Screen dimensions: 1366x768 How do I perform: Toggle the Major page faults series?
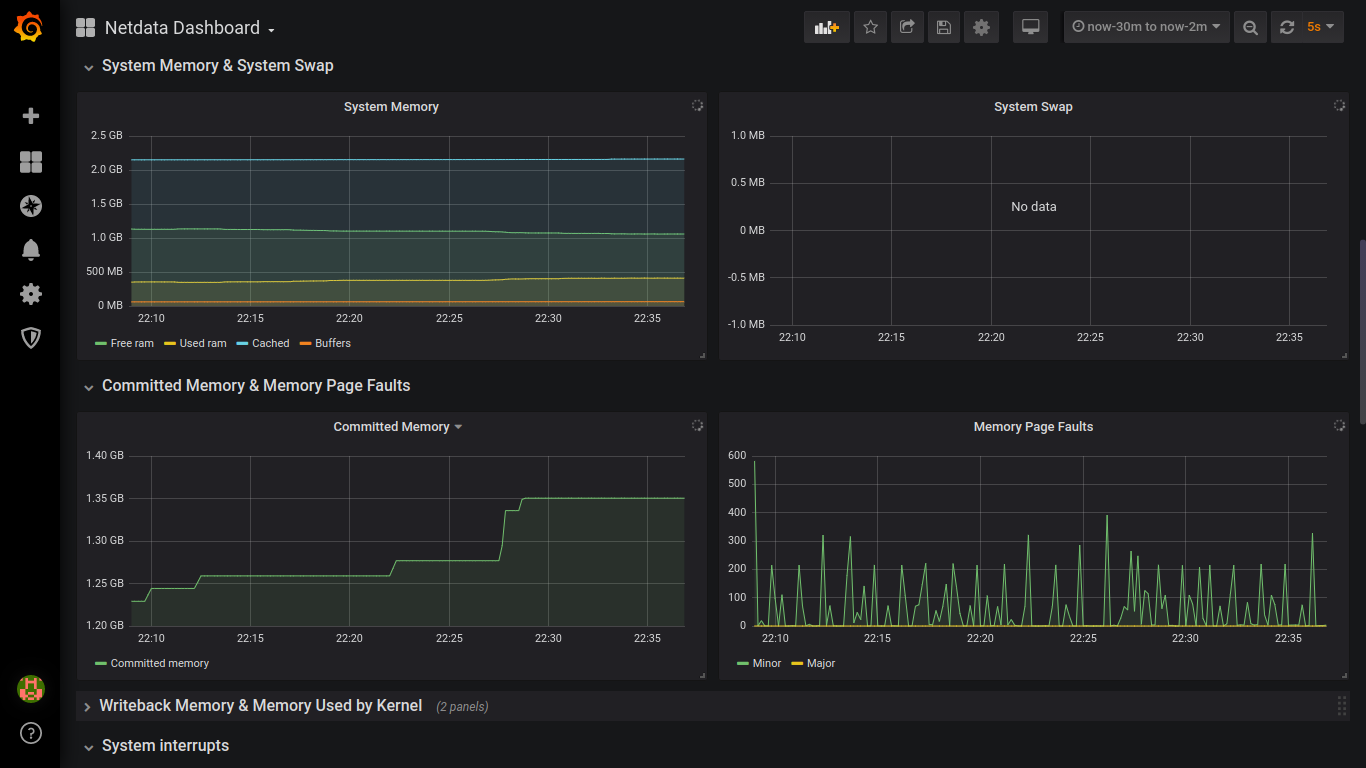(821, 663)
